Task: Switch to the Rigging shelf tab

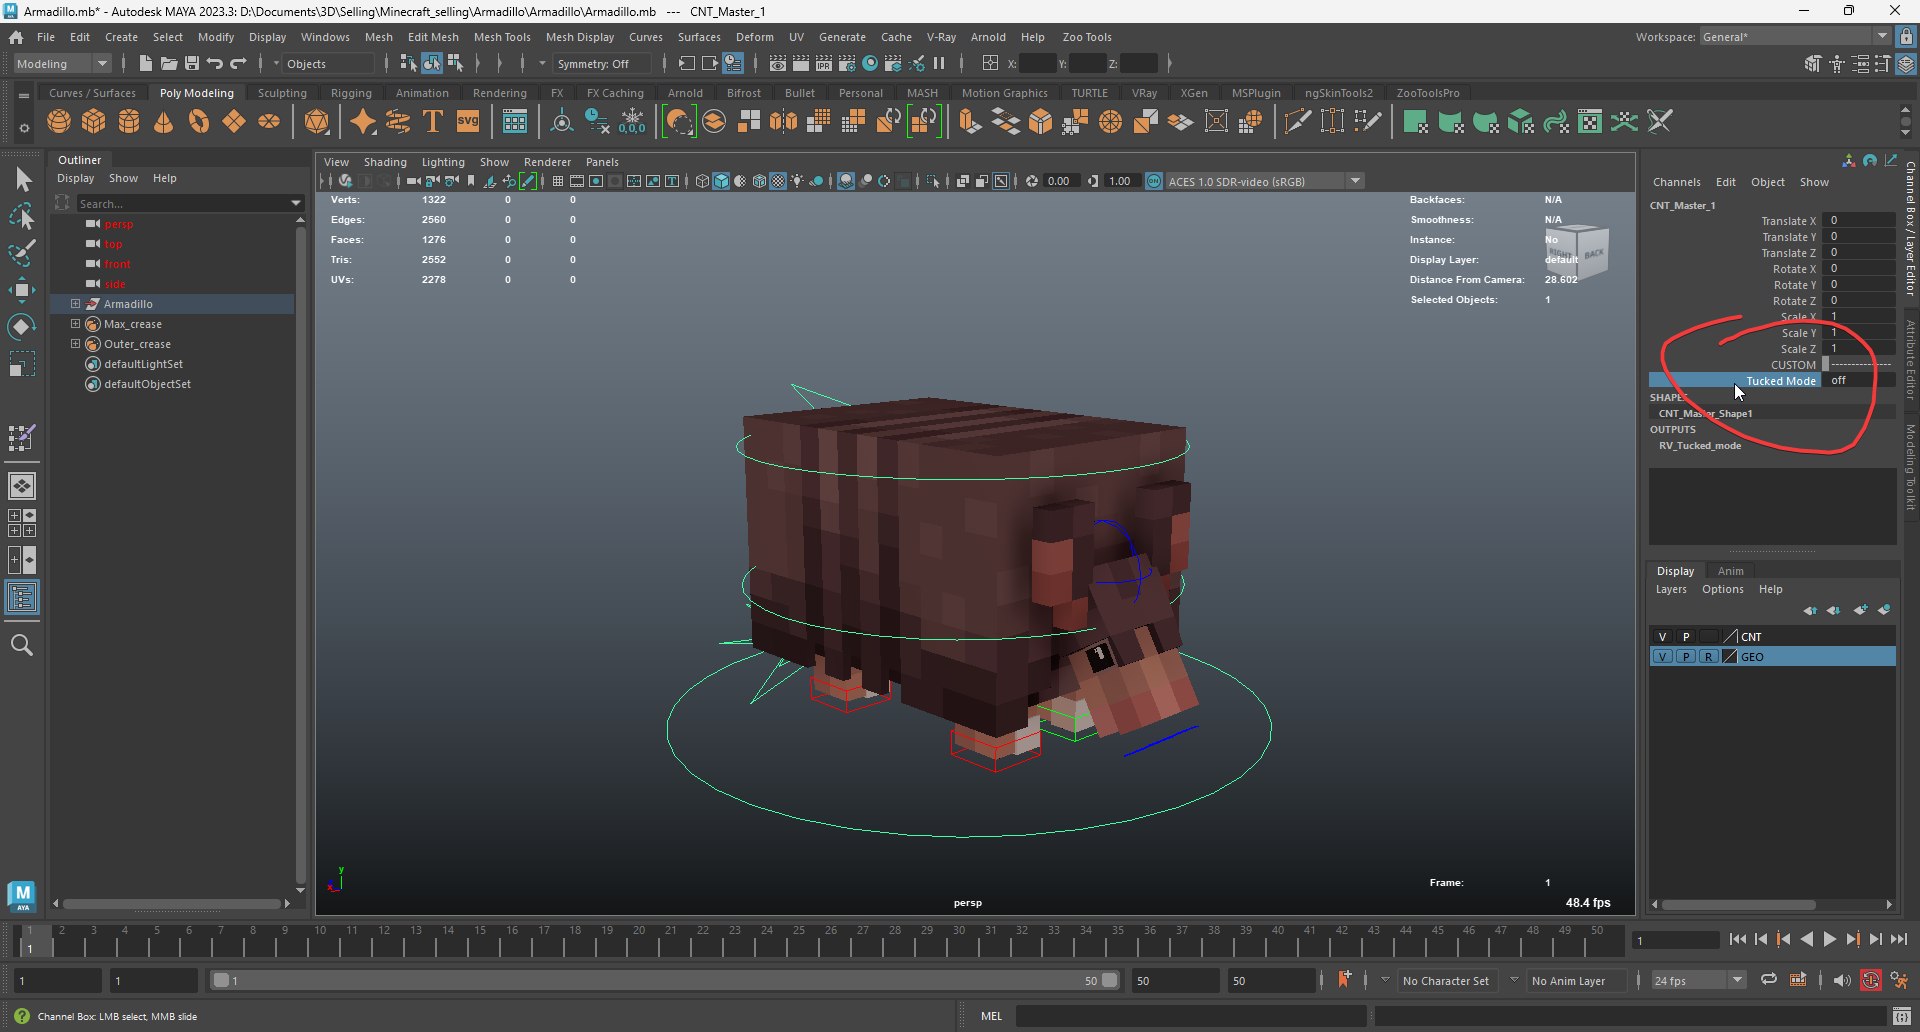Action: 351,93
